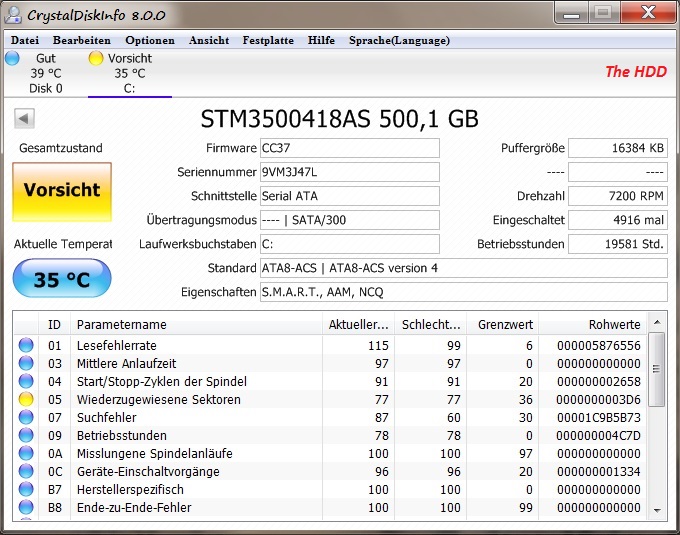This screenshot has width=680, height=535.
Task: Click the ID column header
Action: point(54,324)
